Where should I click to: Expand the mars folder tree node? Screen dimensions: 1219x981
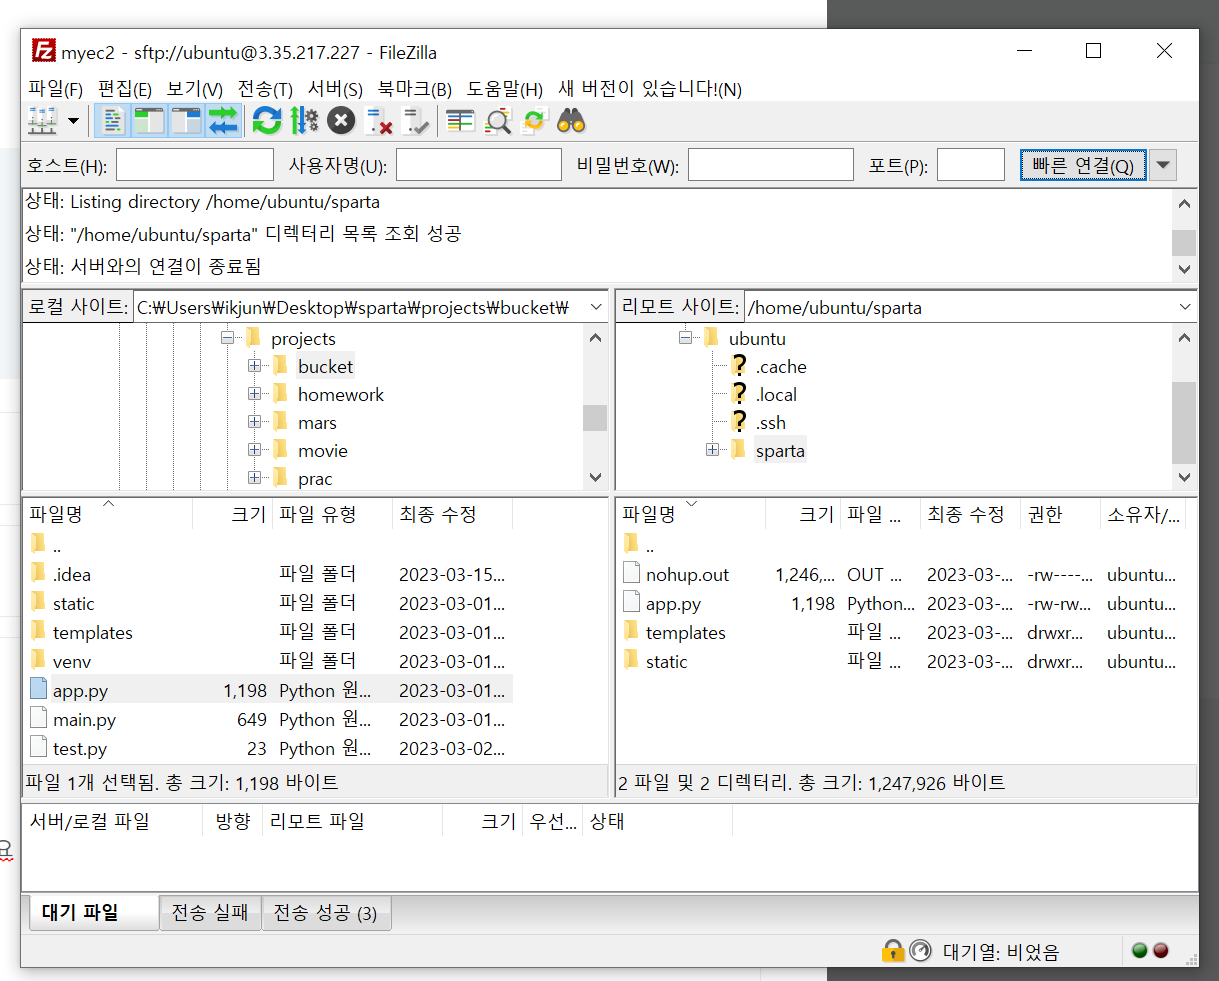pyautogui.click(x=254, y=422)
